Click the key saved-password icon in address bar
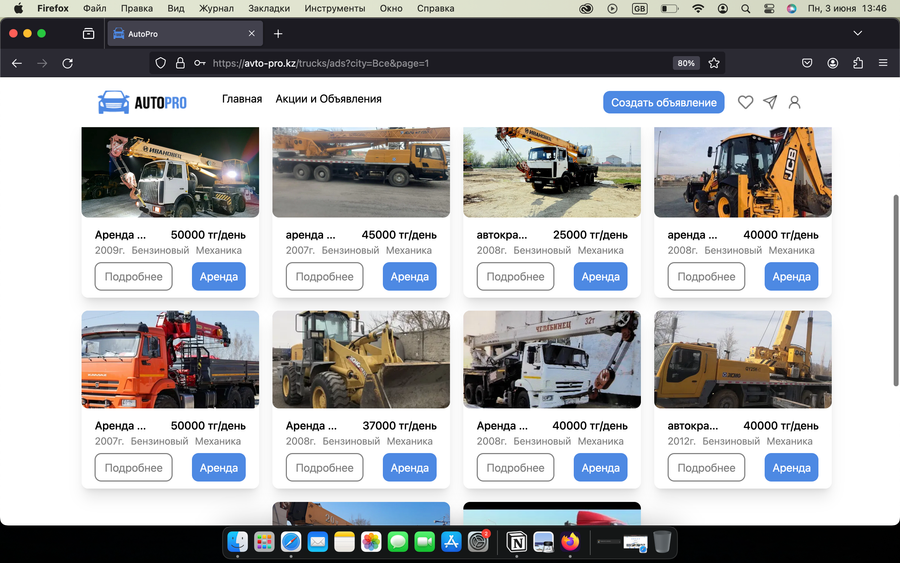900x563 pixels. point(199,63)
